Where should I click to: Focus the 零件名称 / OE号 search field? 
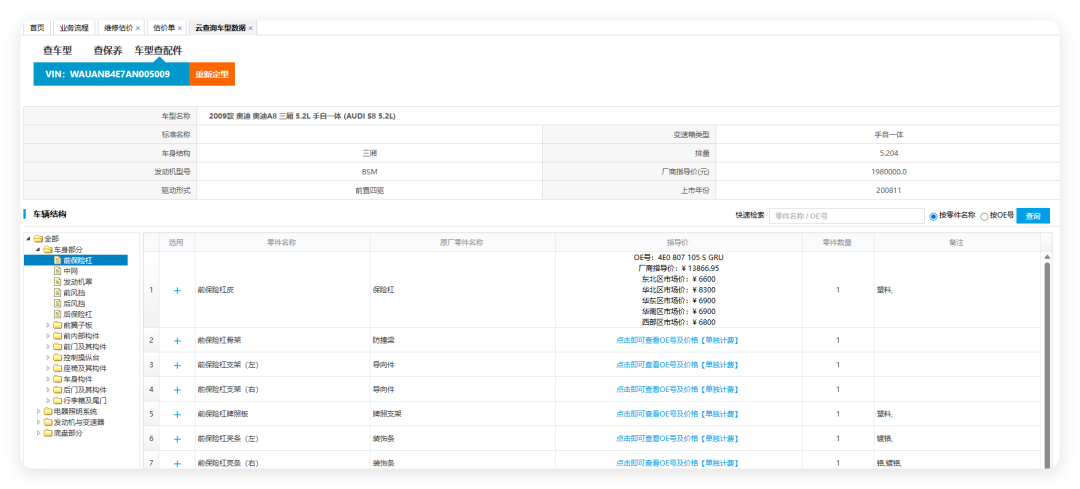847,216
